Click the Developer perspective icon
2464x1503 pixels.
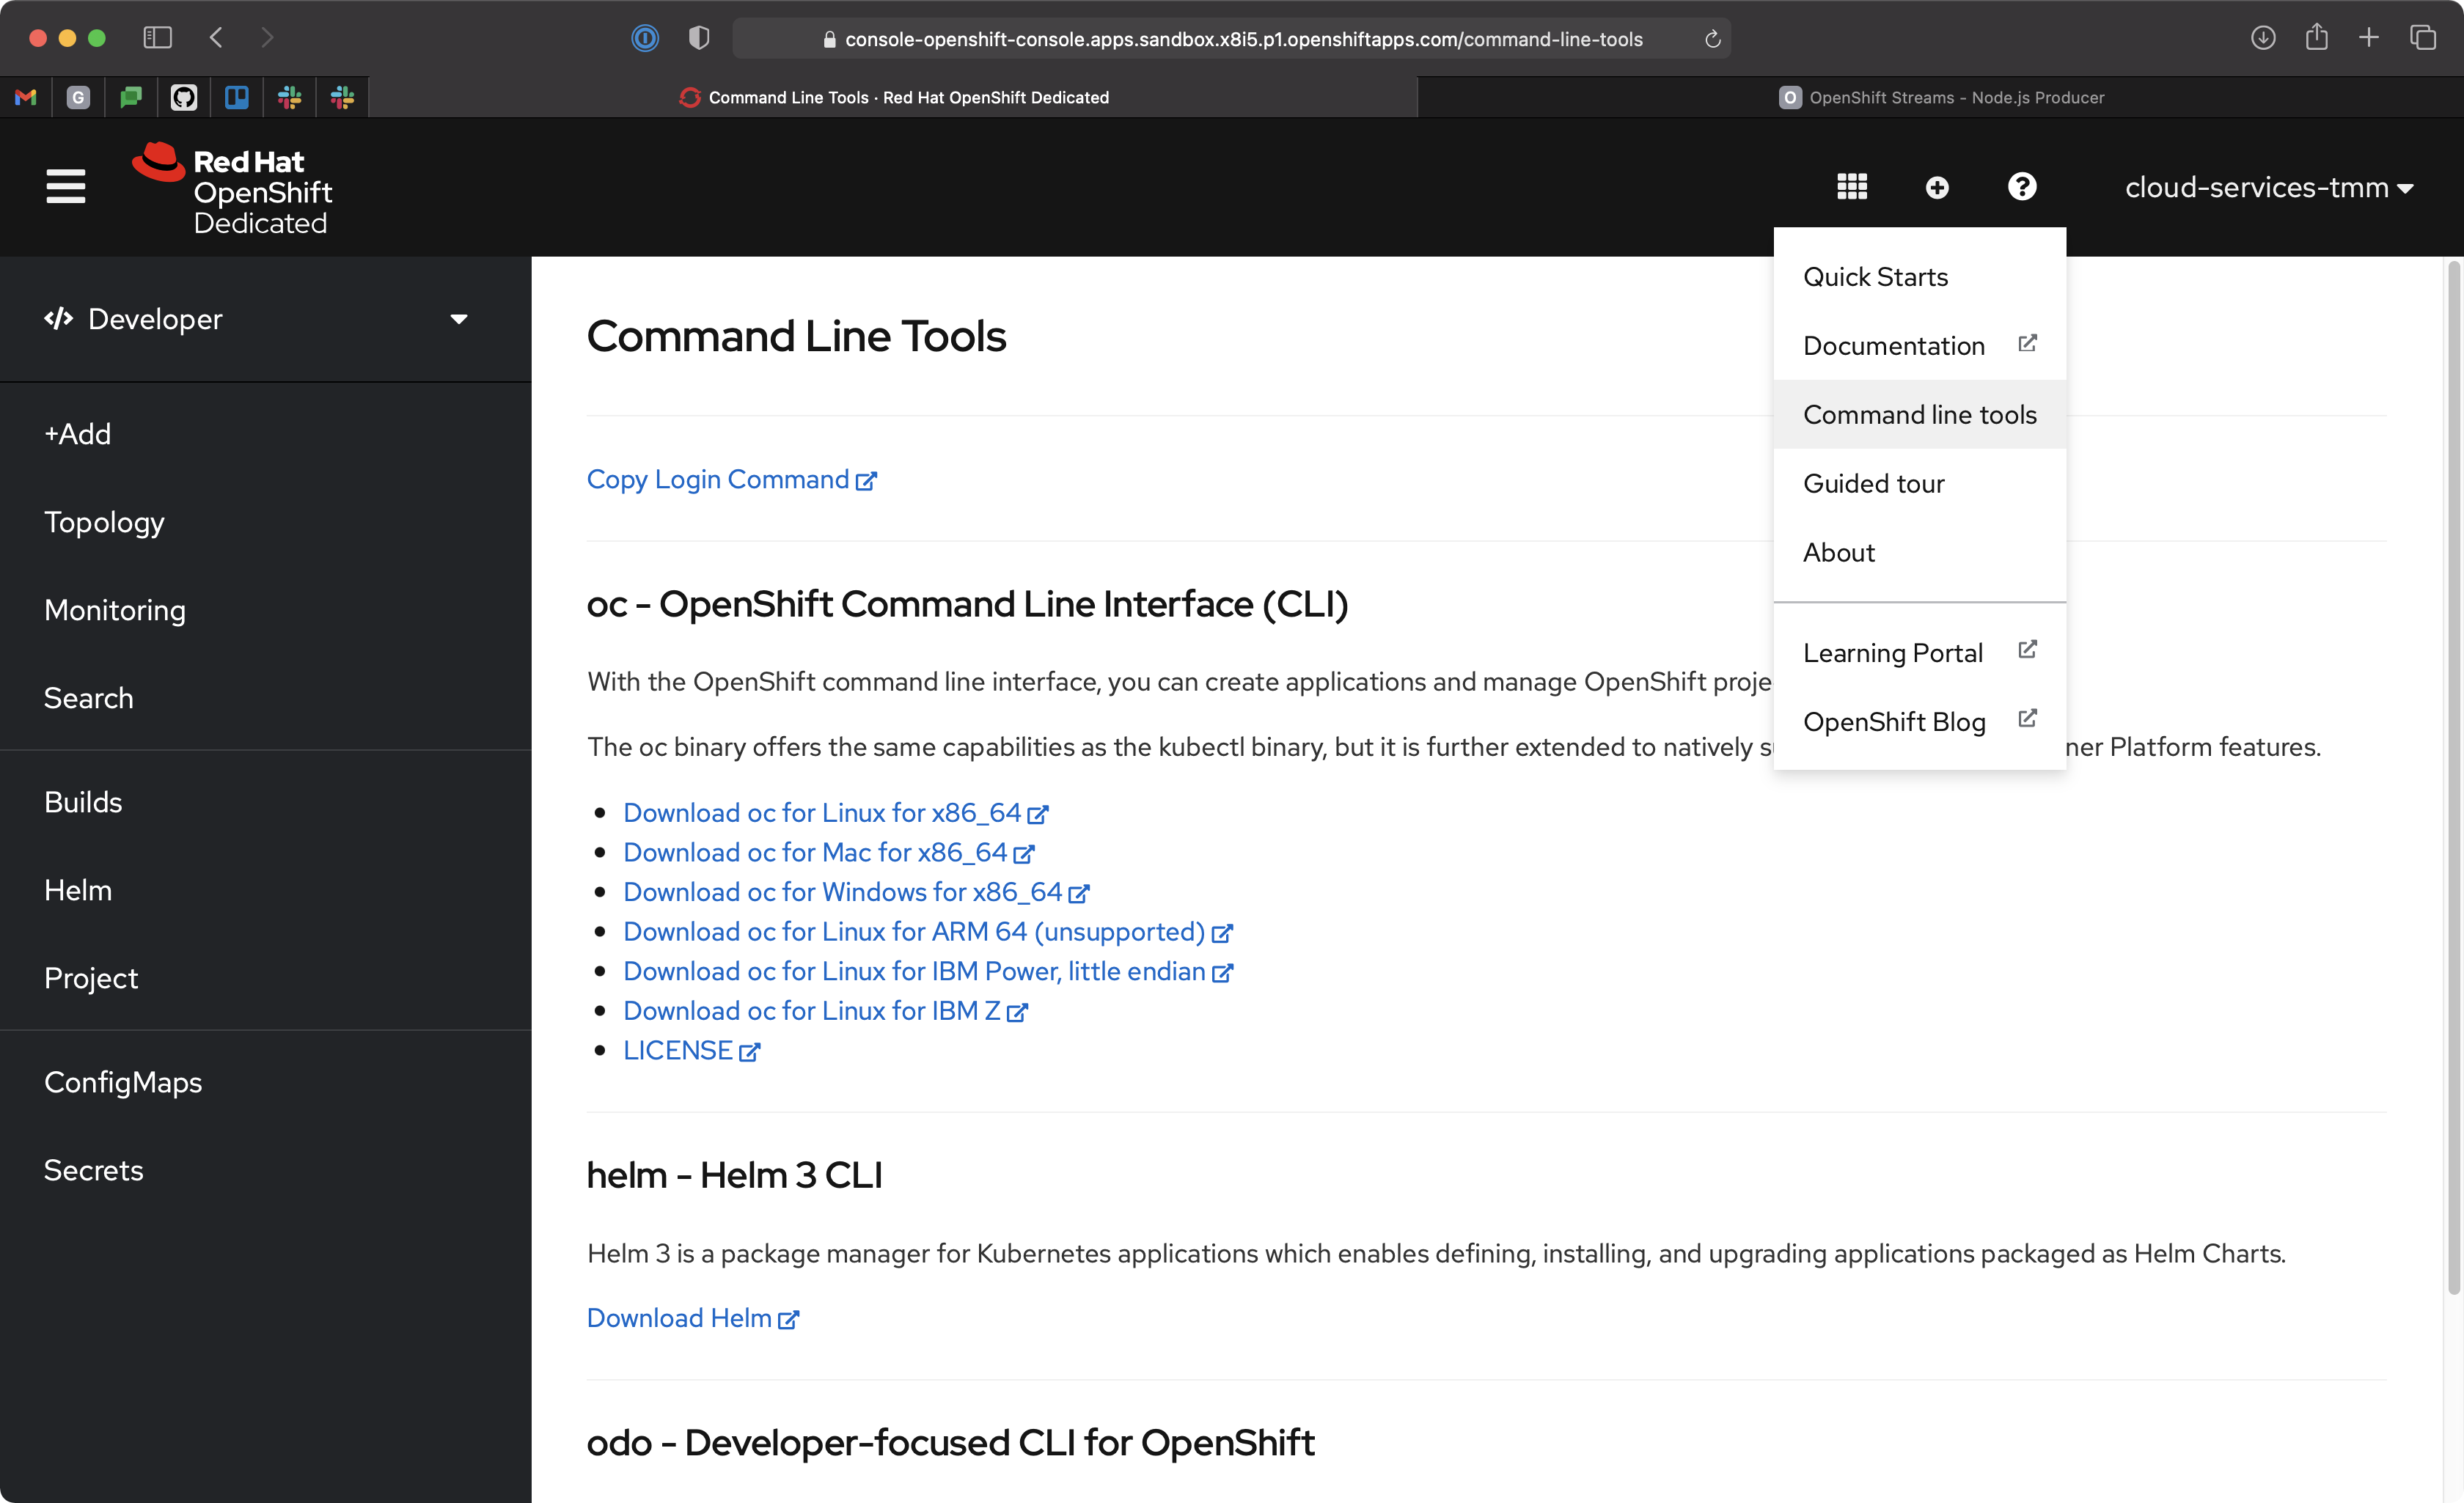(x=58, y=318)
